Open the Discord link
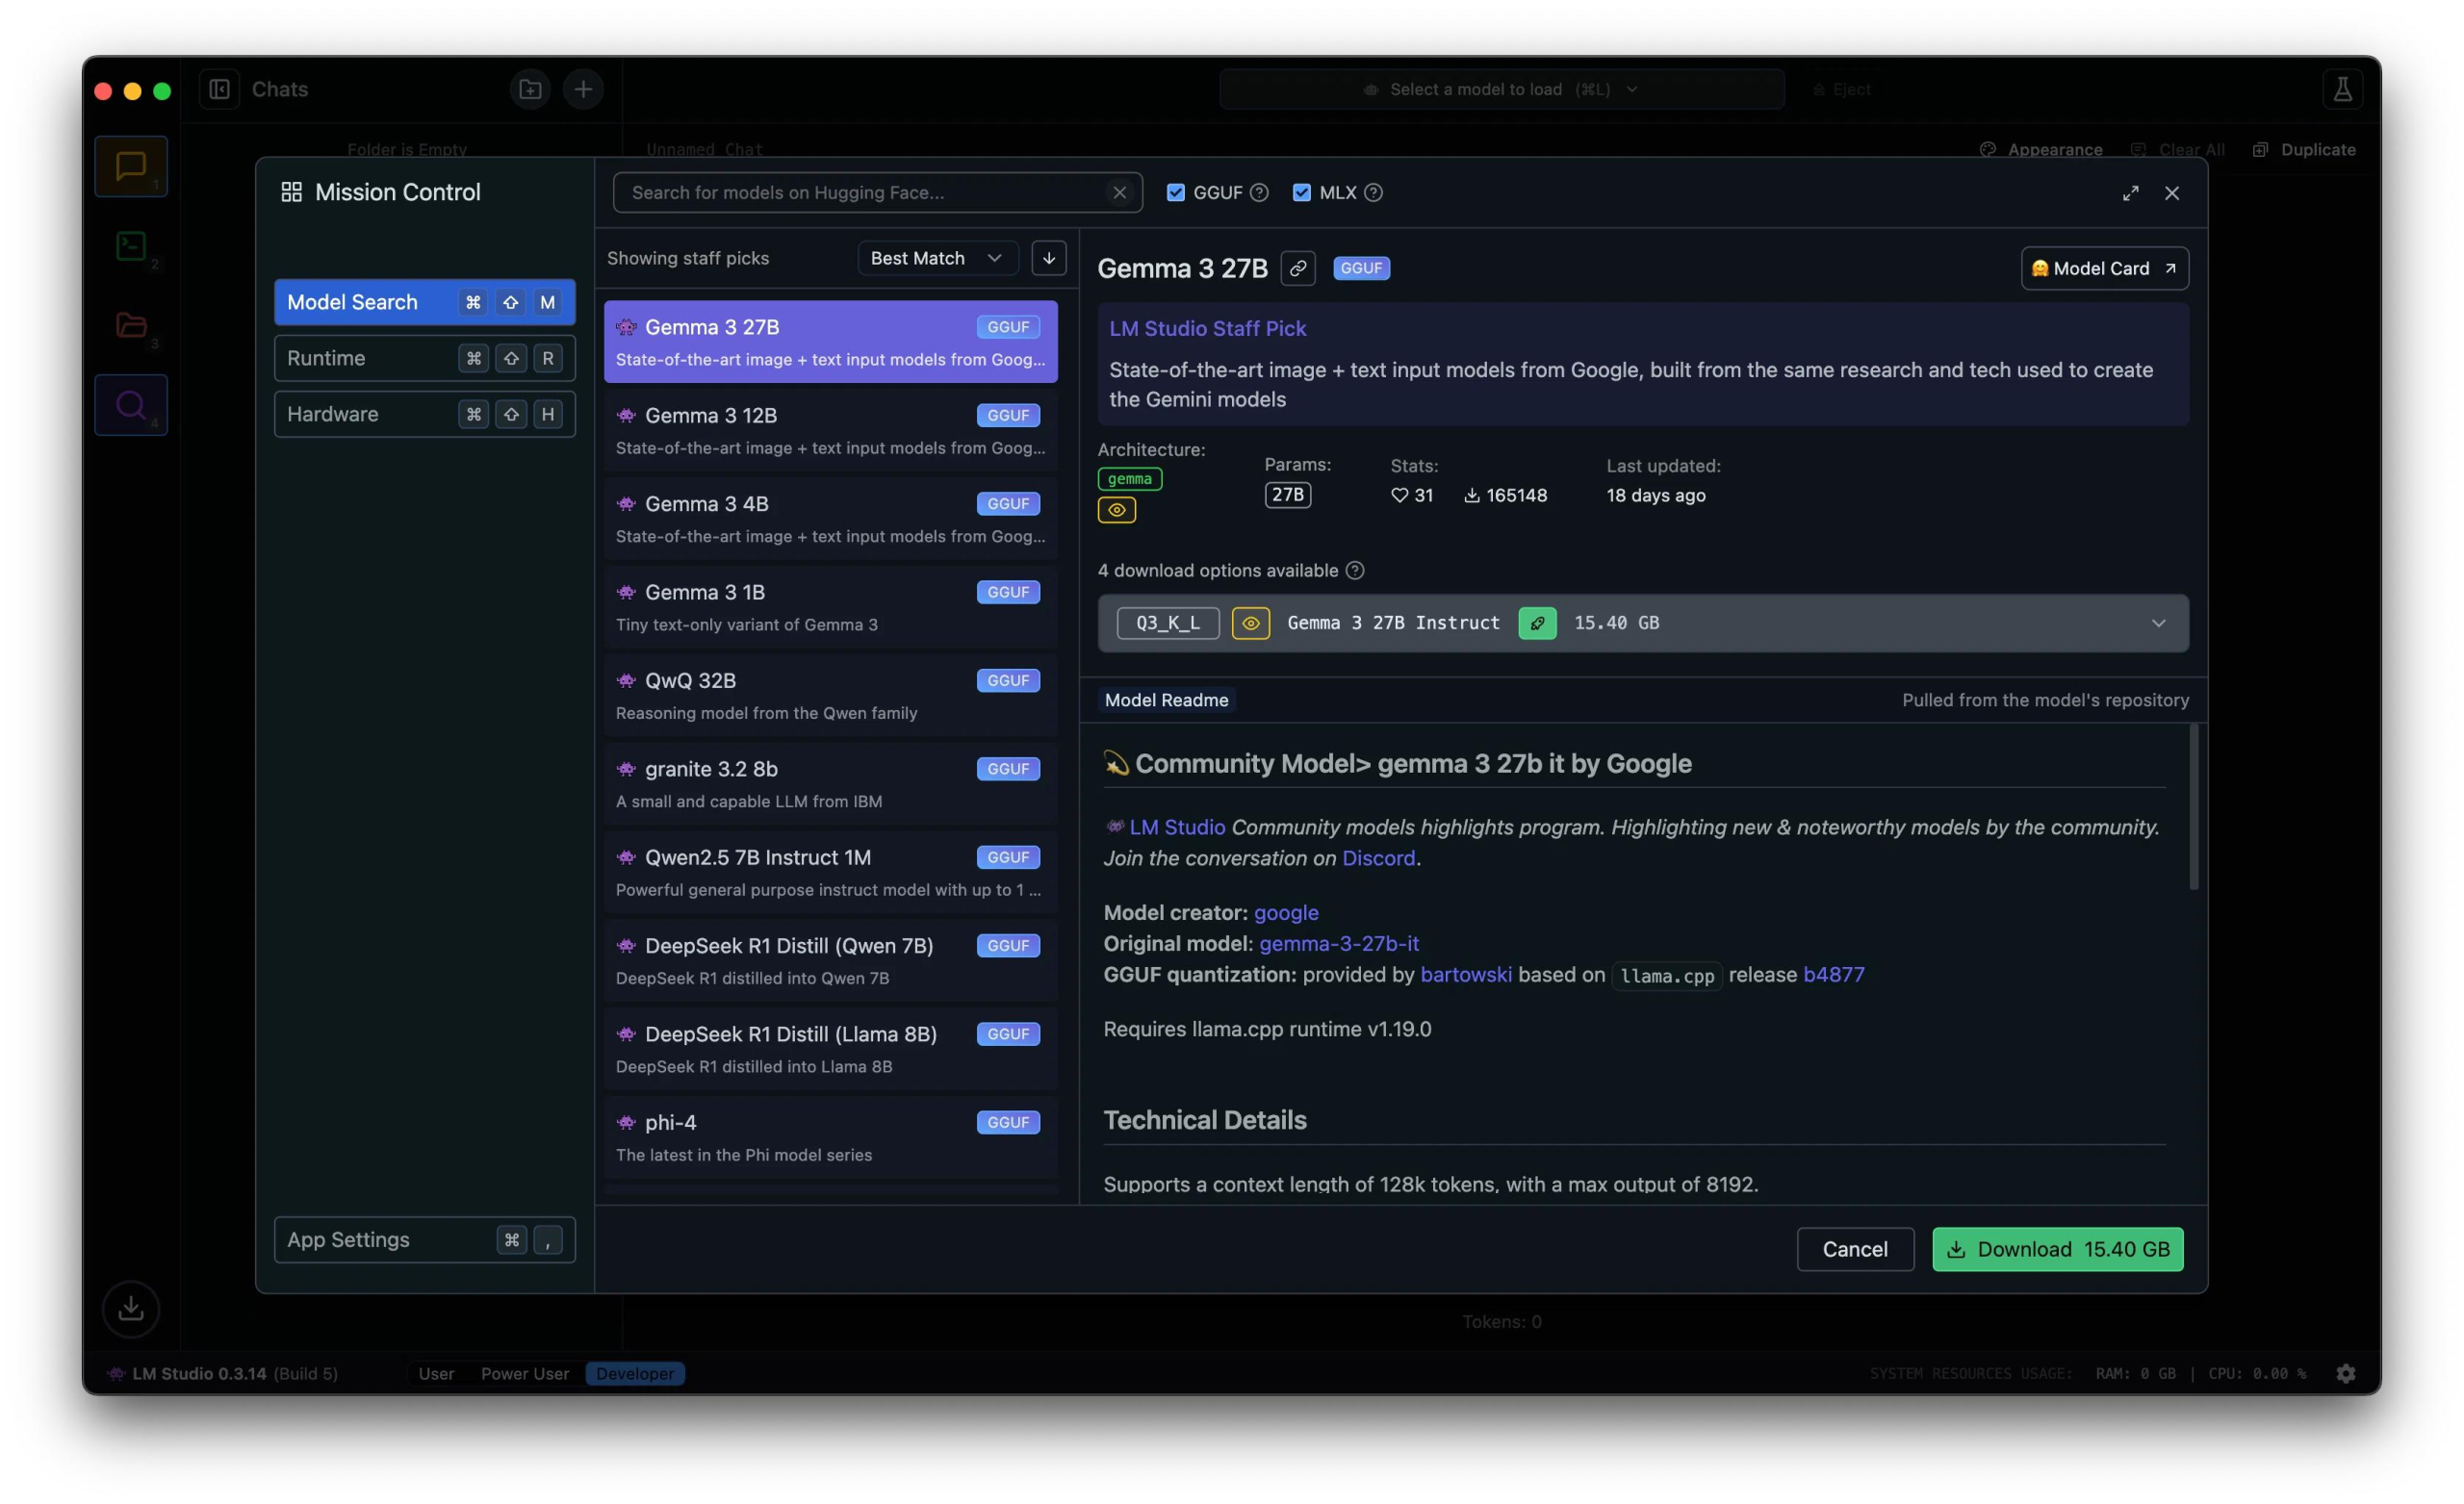This screenshot has width=2464, height=1504. coord(1378,858)
